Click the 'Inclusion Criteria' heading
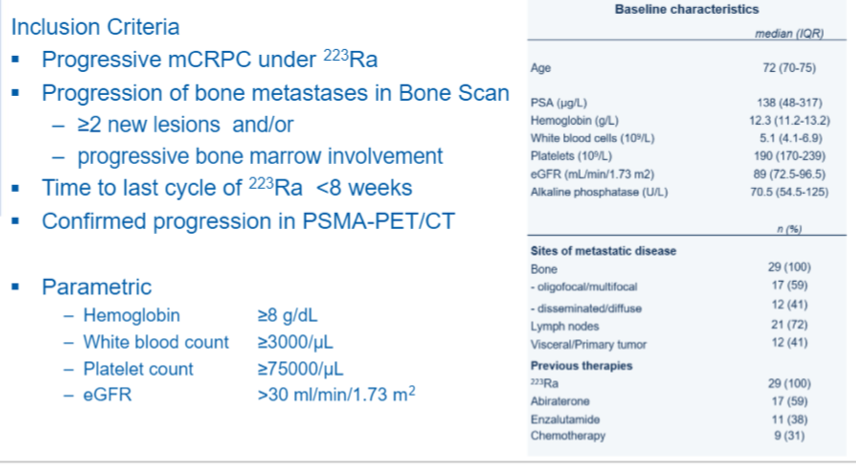856x470 pixels. 95,27
